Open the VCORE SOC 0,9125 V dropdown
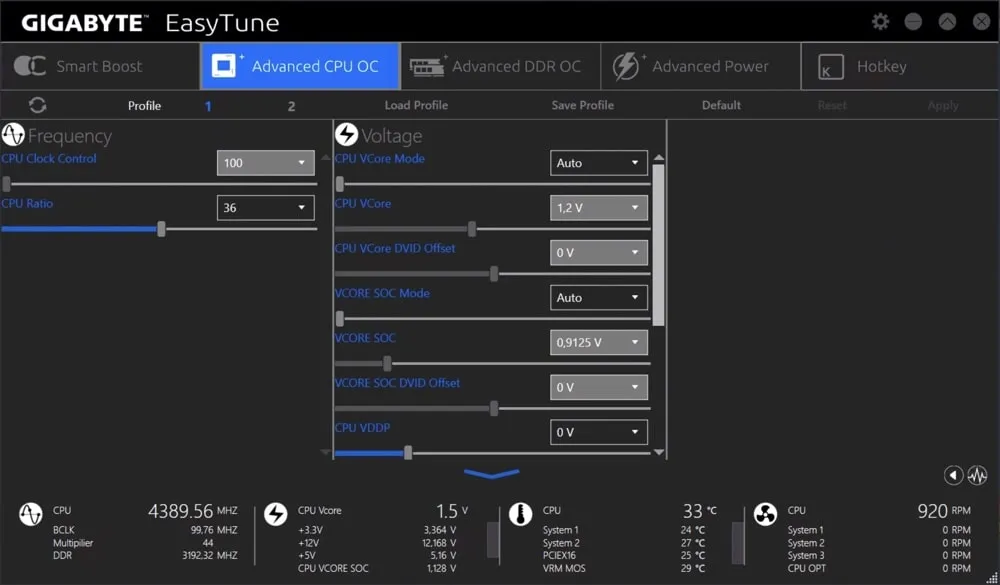The image size is (1000, 585). (x=599, y=343)
